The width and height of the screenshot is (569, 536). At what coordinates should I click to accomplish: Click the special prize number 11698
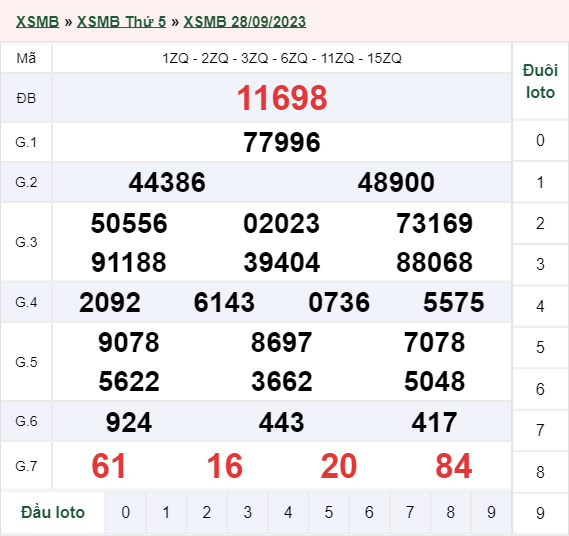(282, 98)
